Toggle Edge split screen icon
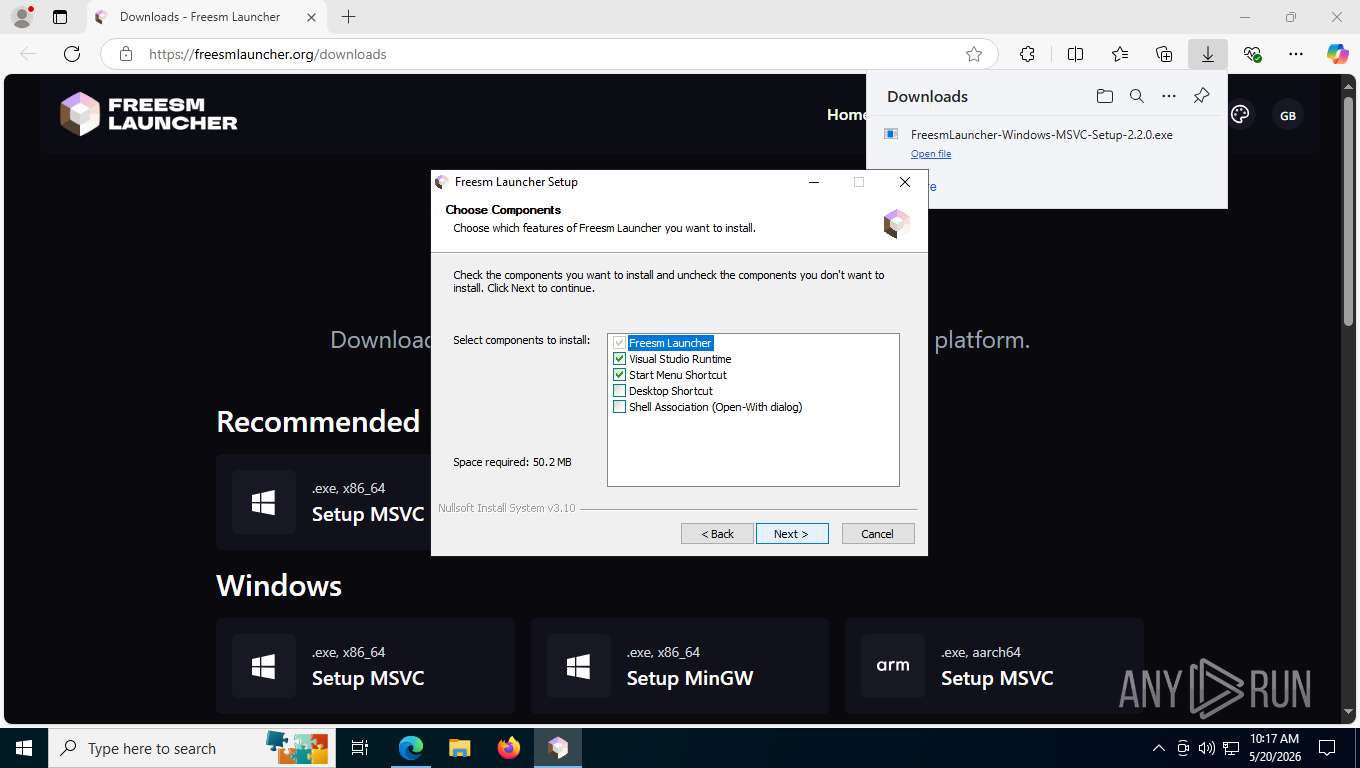 pyautogui.click(x=1075, y=54)
